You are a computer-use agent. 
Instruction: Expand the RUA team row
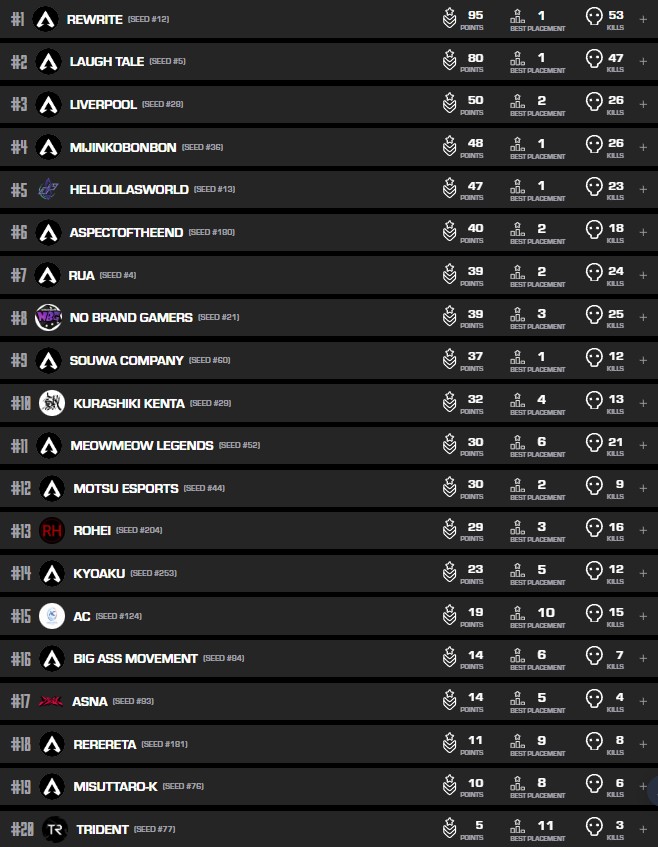pyautogui.click(x=643, y=275)
